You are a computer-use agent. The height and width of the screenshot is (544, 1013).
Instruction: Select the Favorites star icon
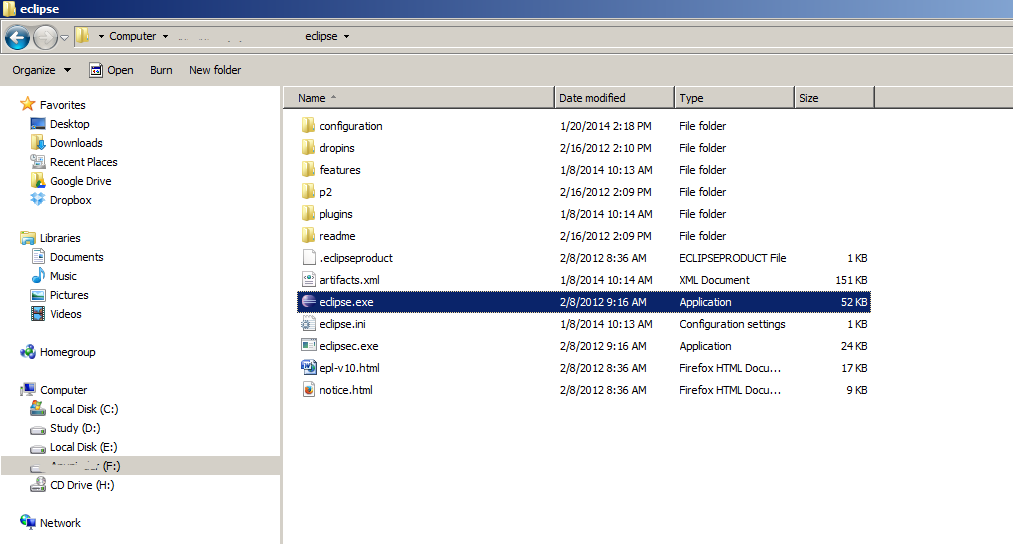pos(28,104)
